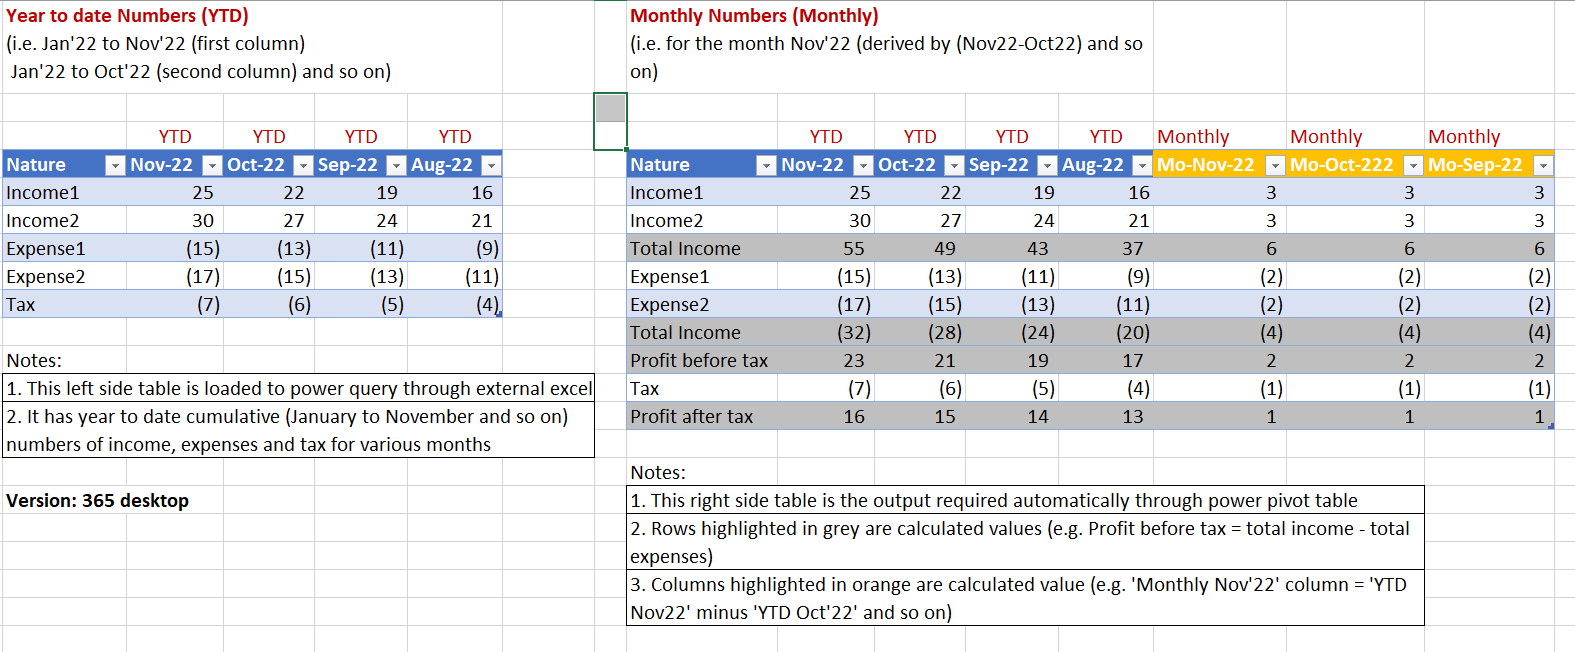Select 'Tax' row label in right table
The width and height of the screenshot is (1575, 652).
coord(644,389)
